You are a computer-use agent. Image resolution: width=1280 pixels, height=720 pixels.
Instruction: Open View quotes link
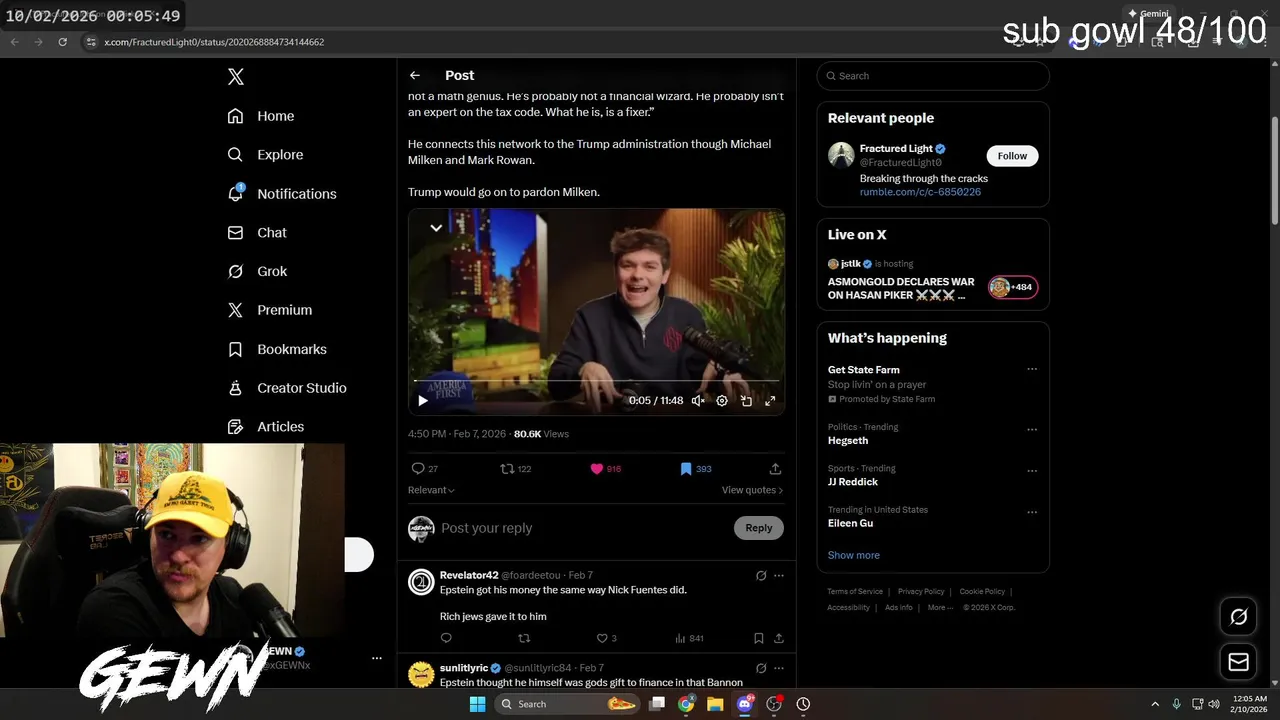click(x=752, y=490)
